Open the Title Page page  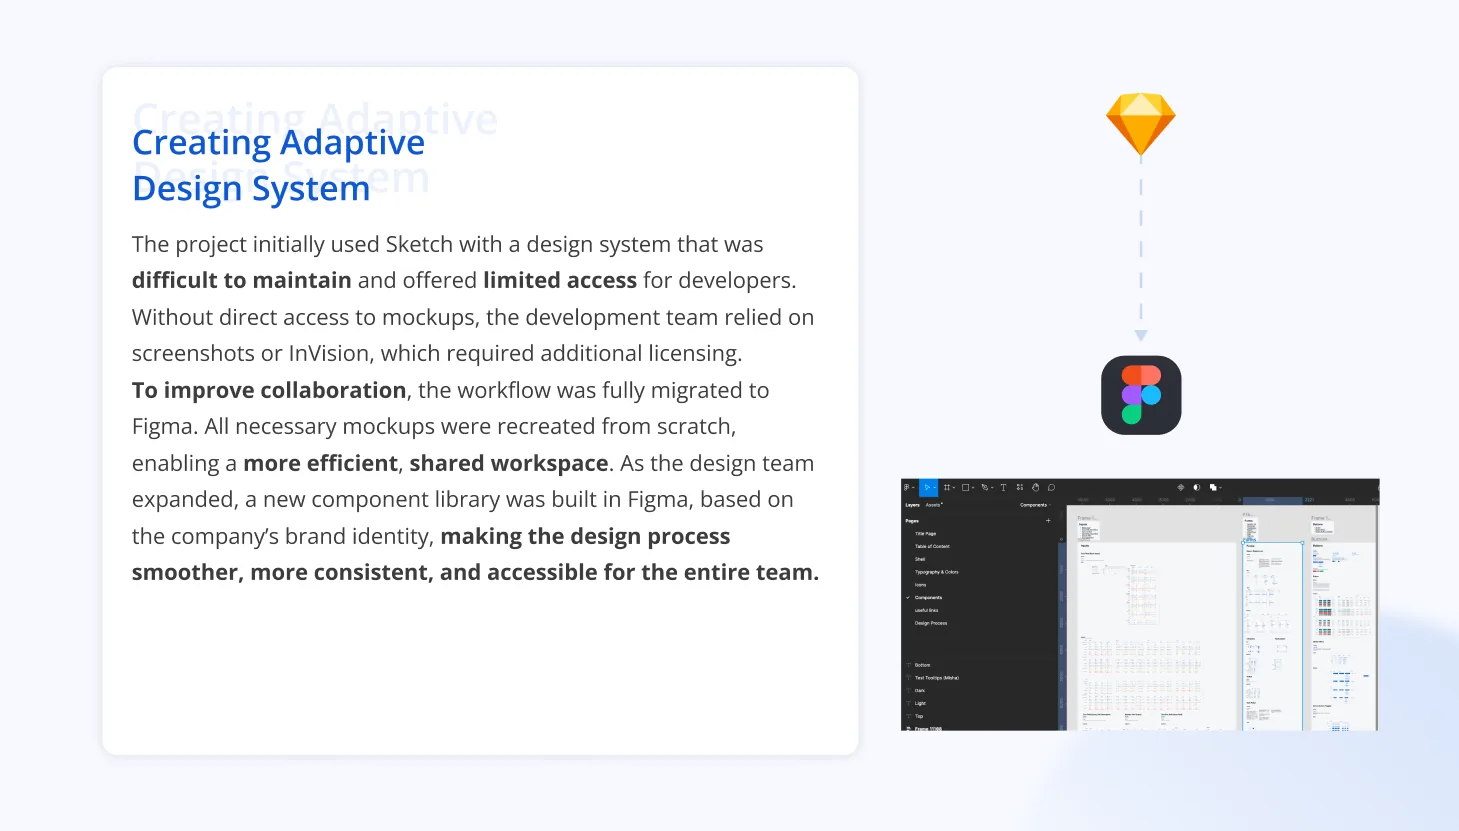tap(925, 534)
